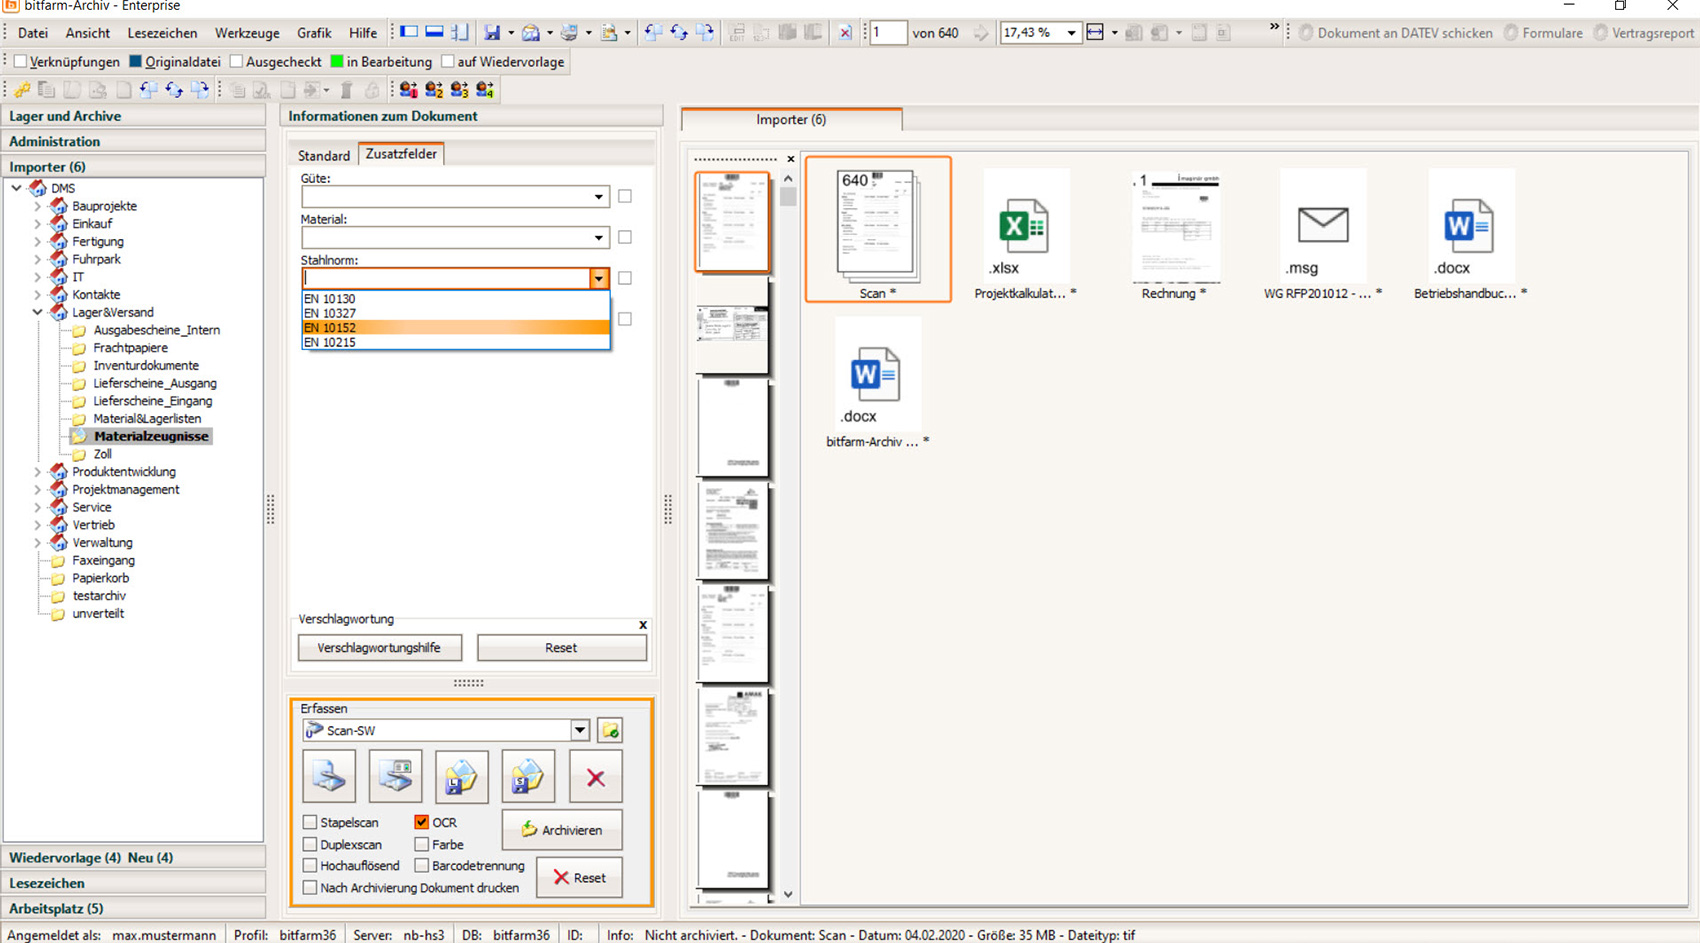This screenshot has width=1700, height=943.
Task: Click the Archivieren button
Action: (562, 830)
